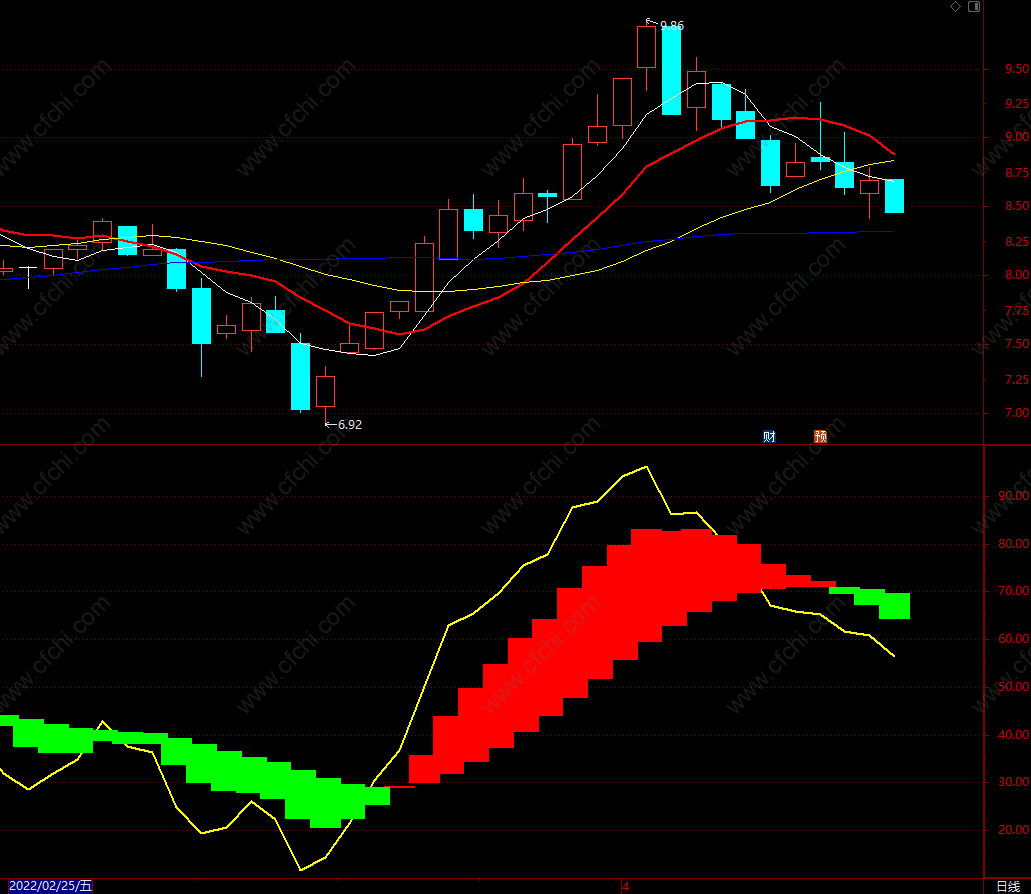
Task: Select the tall cyan candle beside 9.86
Action: coord(671,70)
